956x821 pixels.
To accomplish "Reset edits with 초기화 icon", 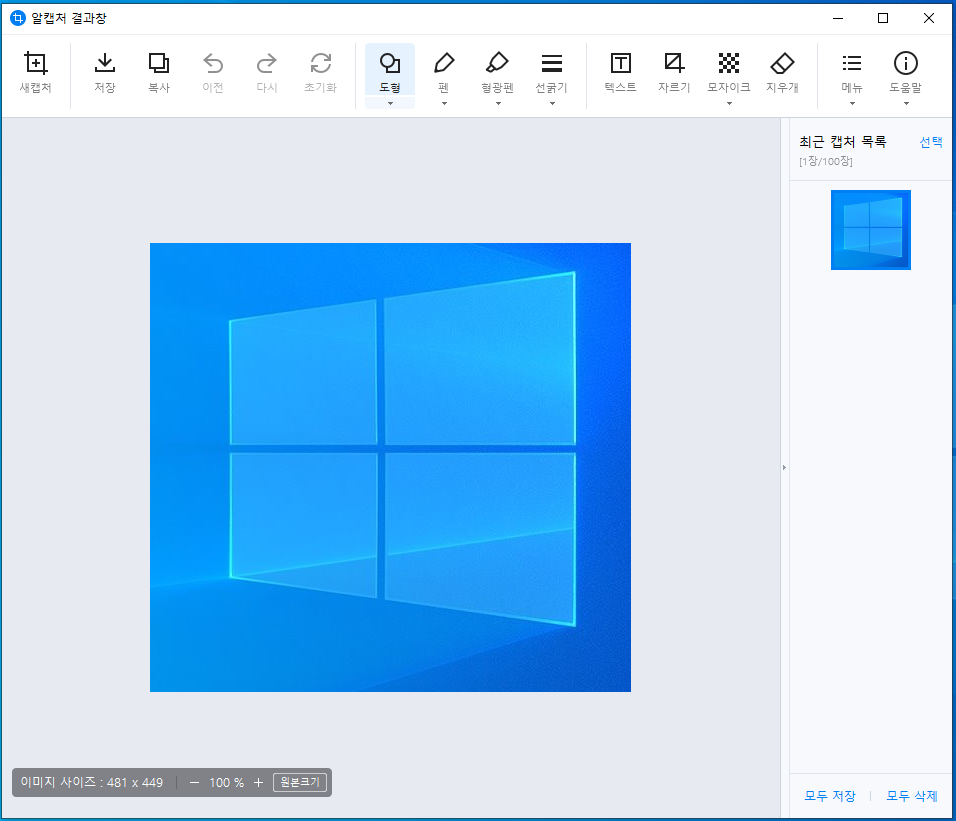I will pyautogui.click(x=321, y=63).
